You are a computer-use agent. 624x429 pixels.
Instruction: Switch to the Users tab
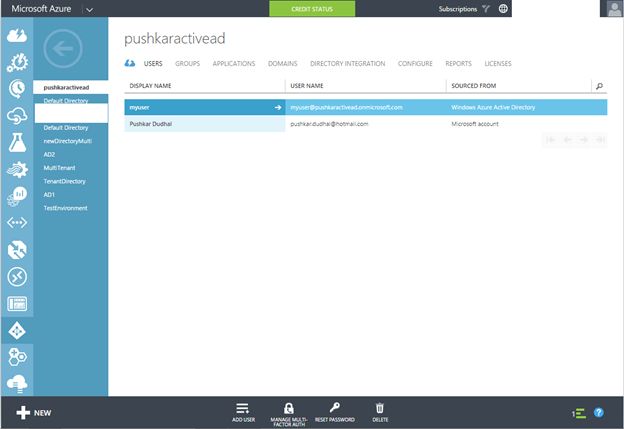click(x=153, y=64)
